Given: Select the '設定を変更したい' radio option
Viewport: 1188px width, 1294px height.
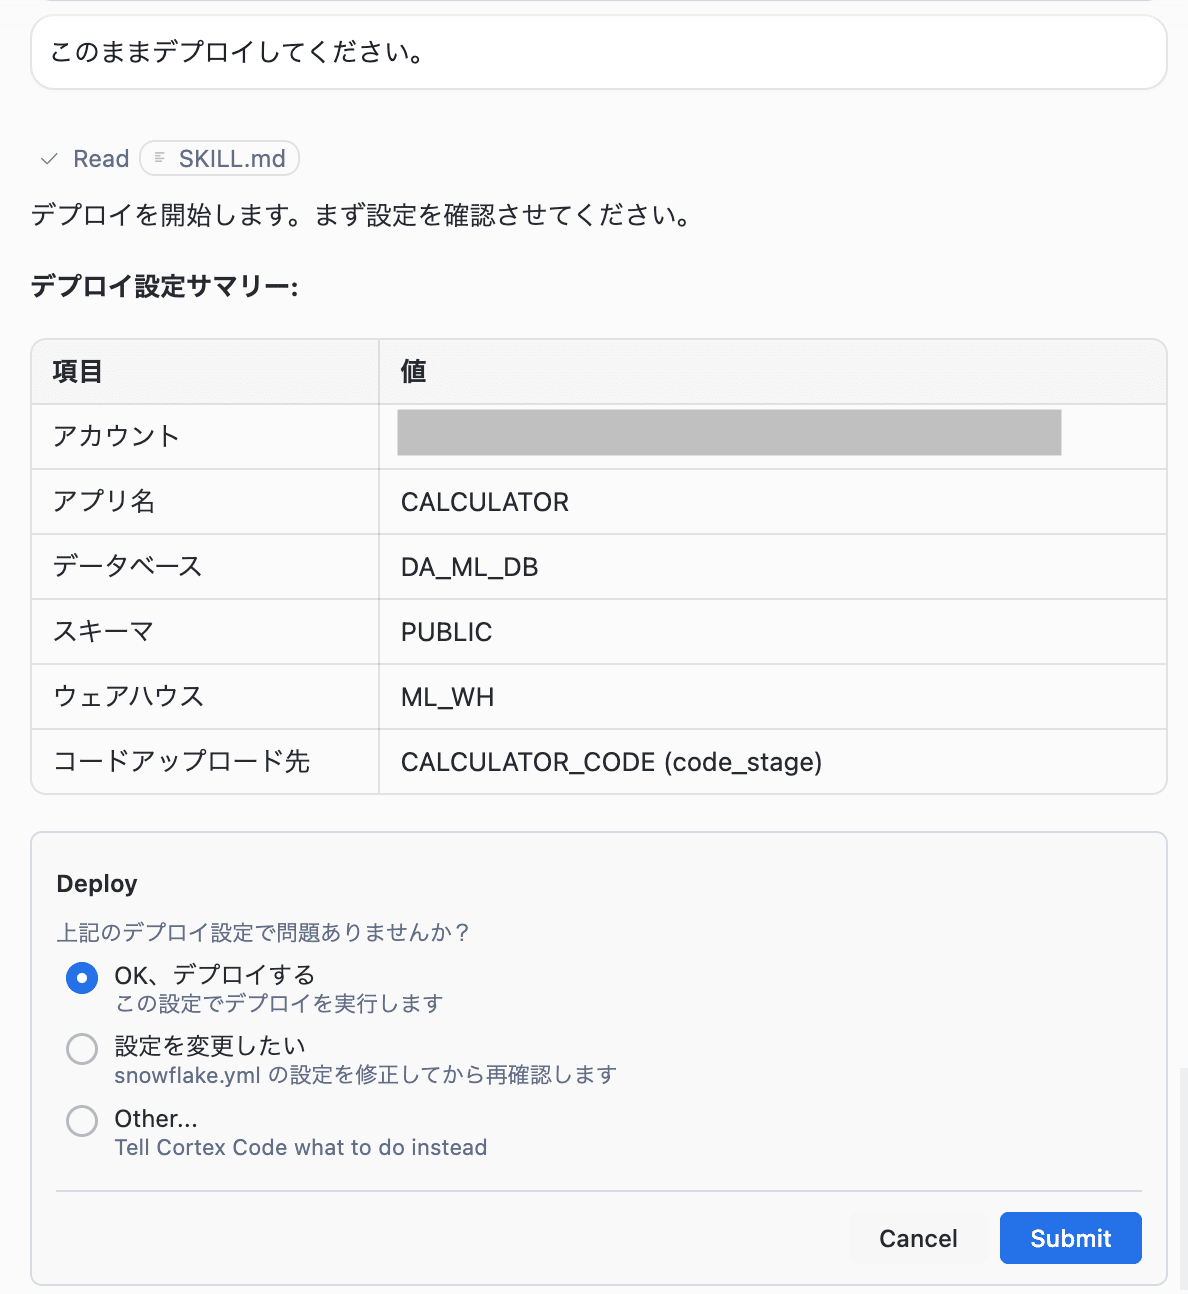Looking at the screenshot, I should [82, 1049].
